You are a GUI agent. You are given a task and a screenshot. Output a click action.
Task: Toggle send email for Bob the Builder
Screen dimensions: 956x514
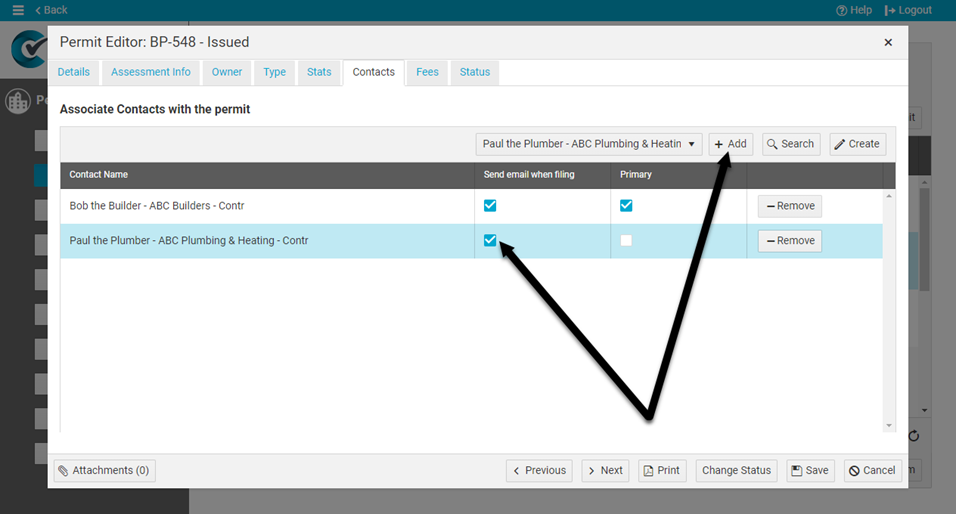[490, 205]
